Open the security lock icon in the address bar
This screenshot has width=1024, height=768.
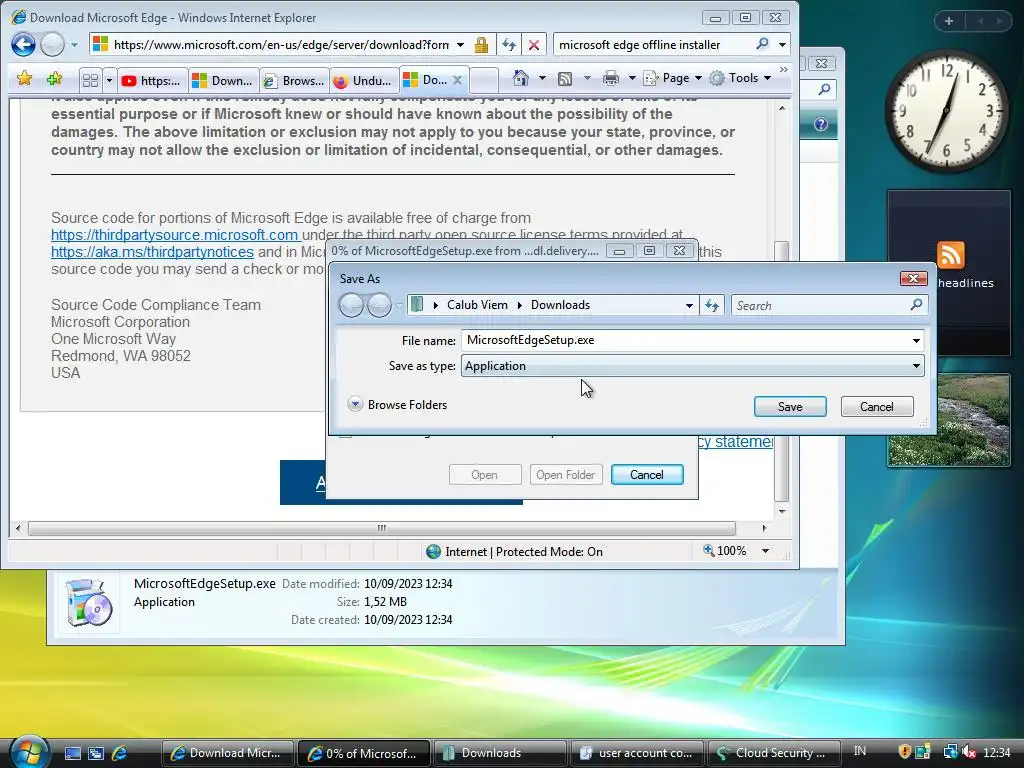pos(481,44)
